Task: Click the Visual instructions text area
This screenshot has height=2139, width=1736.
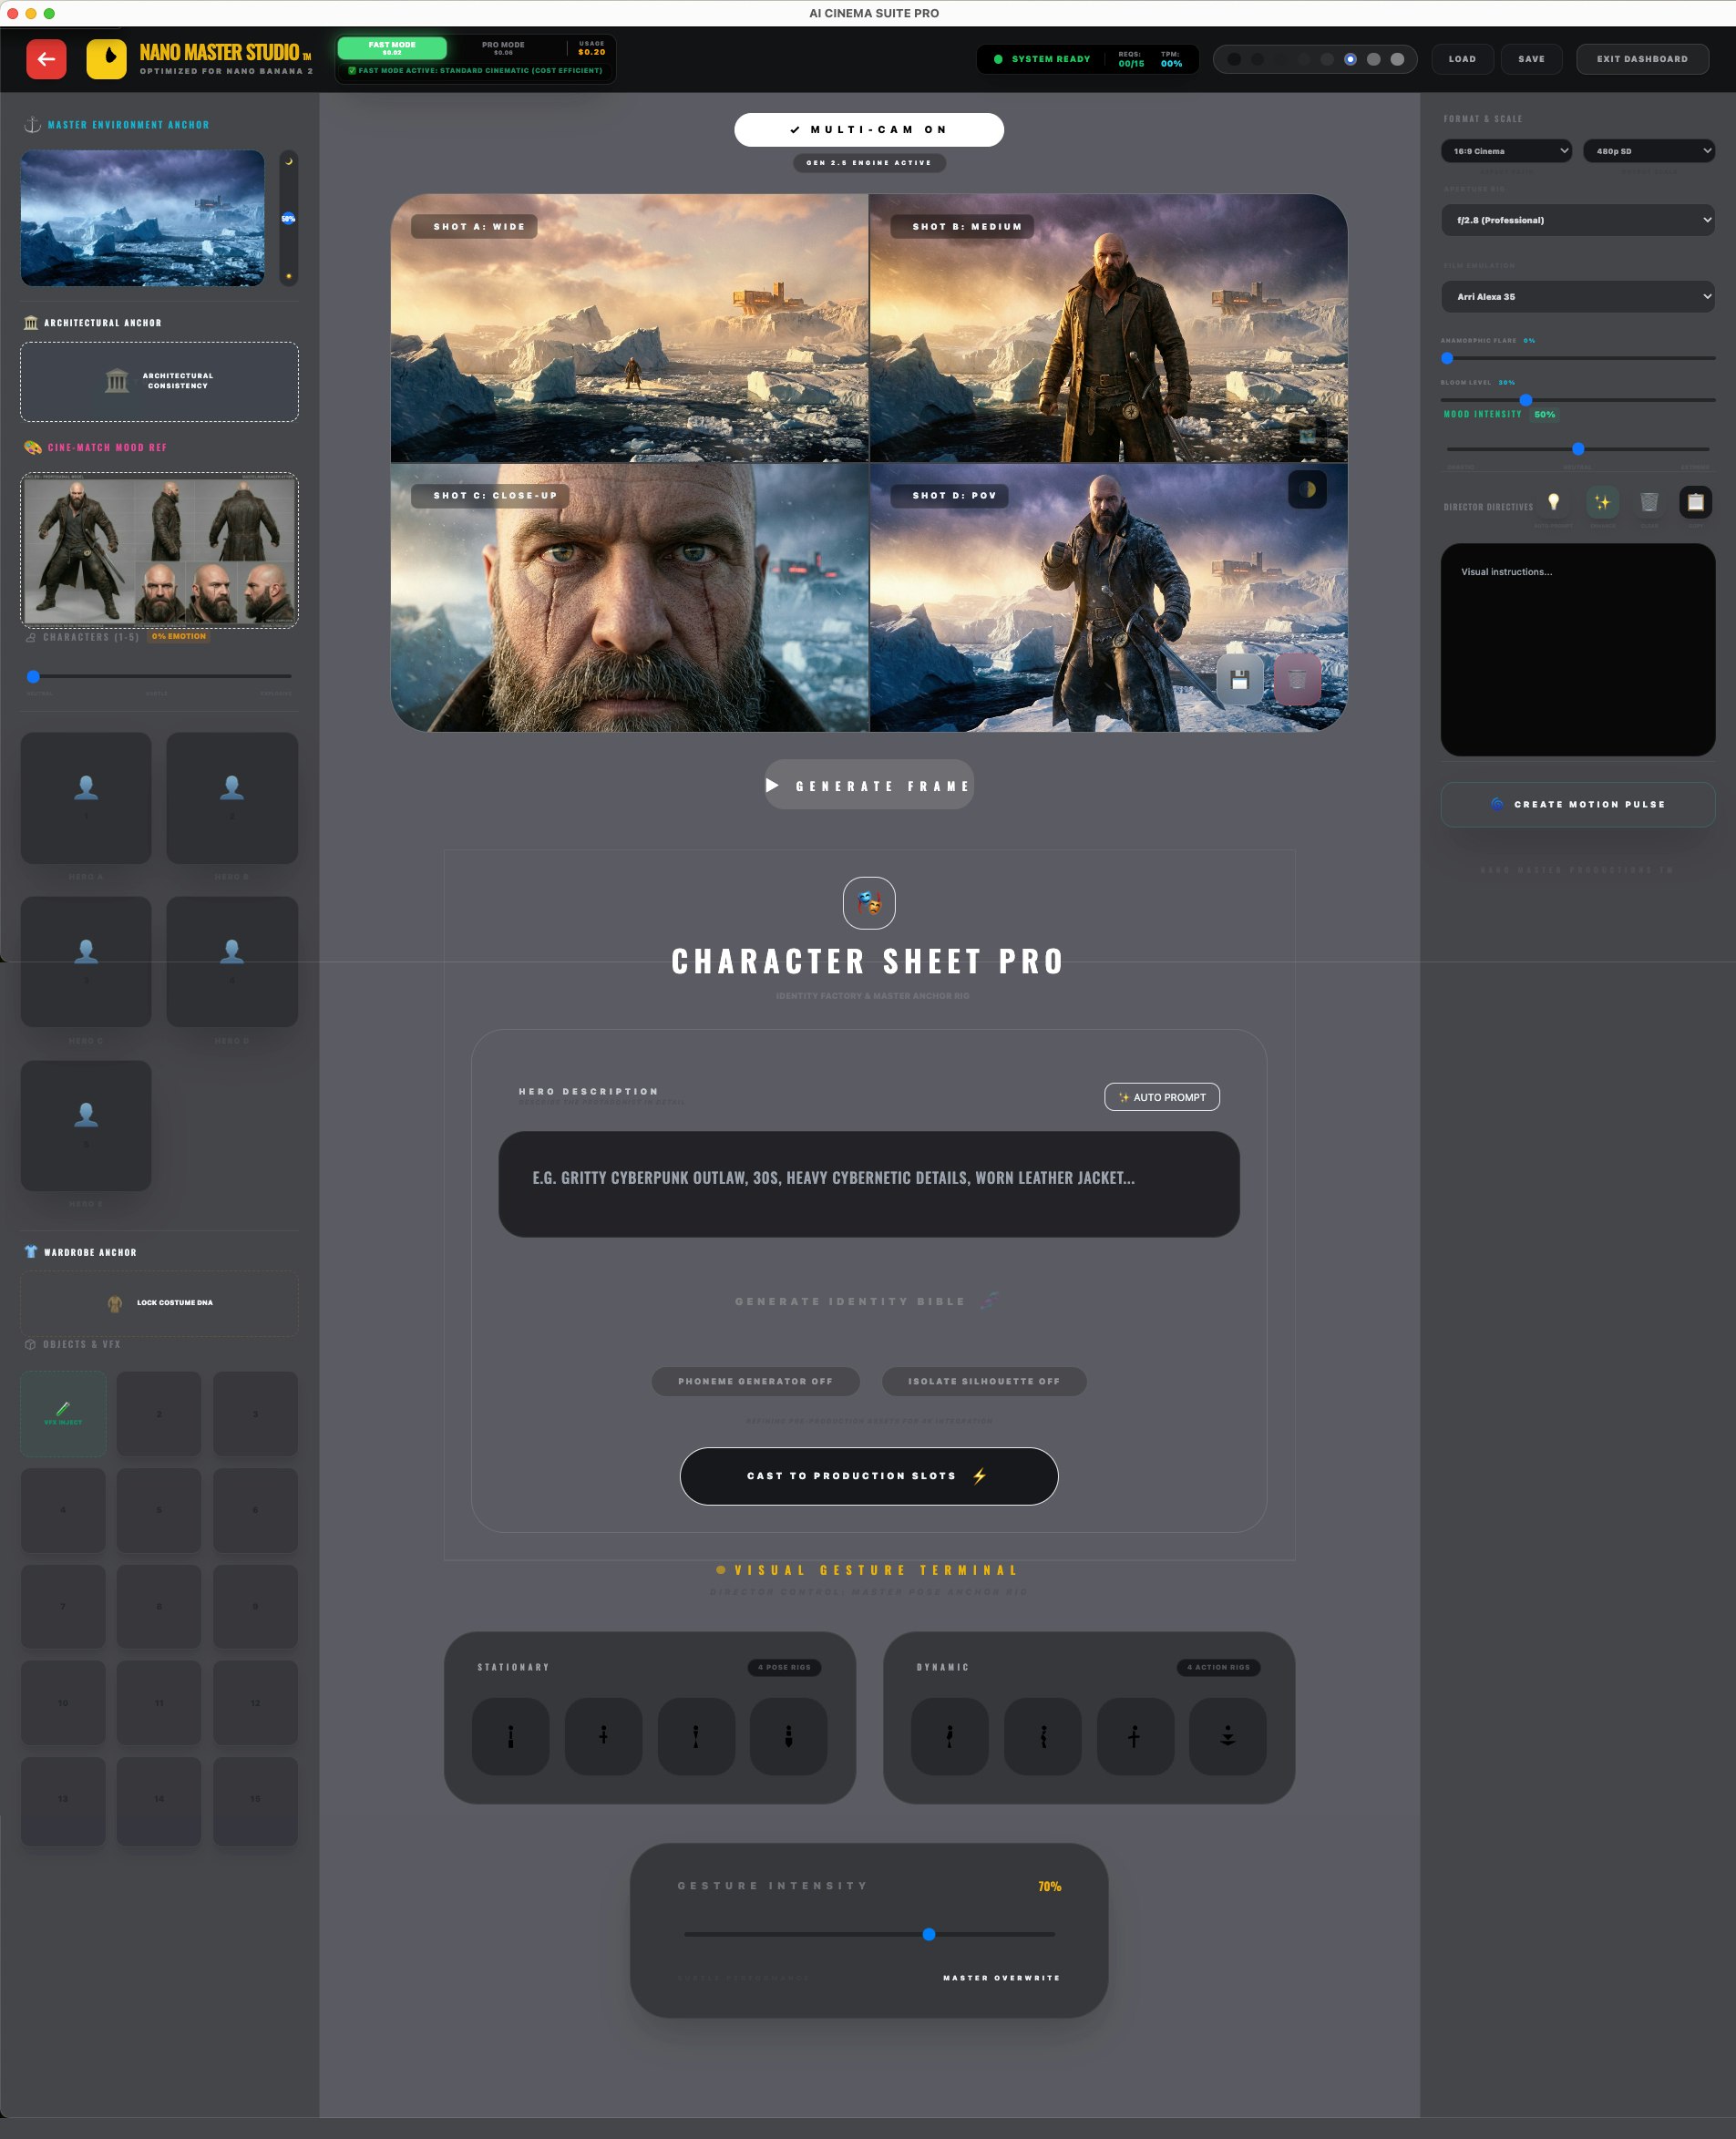Action: click(1578, 650)
